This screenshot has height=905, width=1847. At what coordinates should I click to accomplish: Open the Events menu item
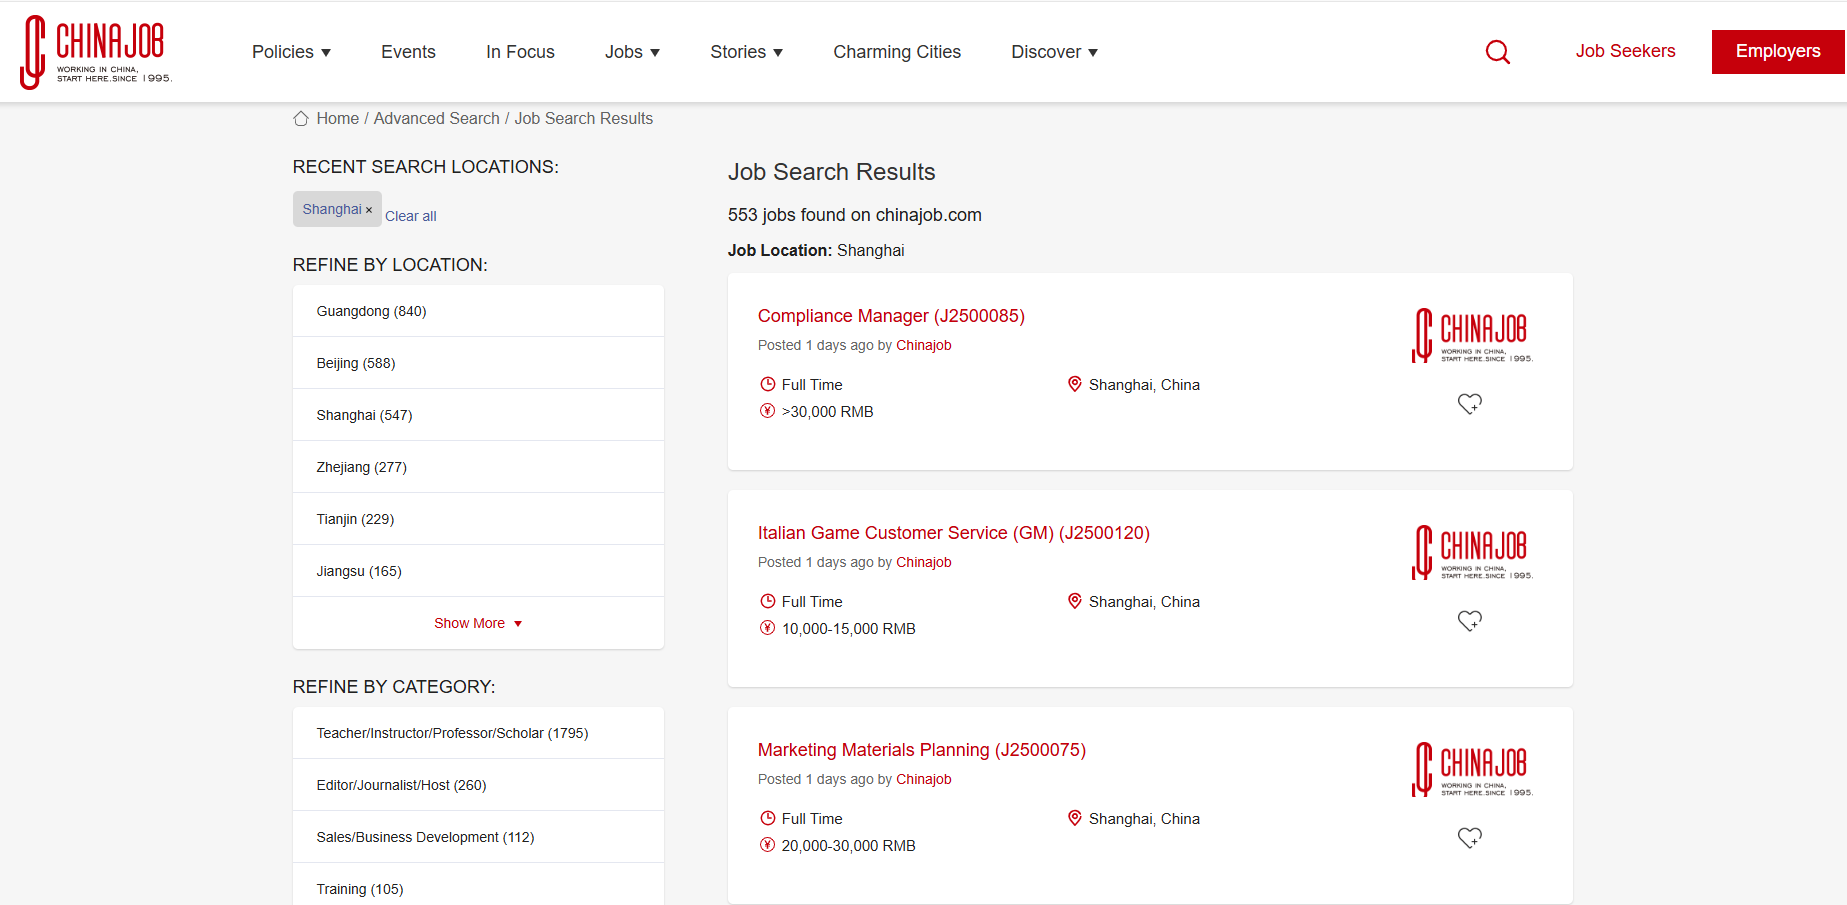pyautogui.click(x=408, y=52)
